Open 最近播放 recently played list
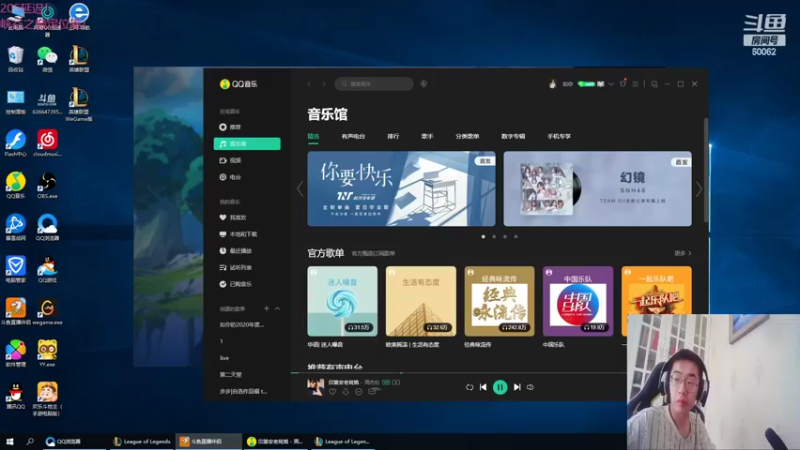The height and width of the screenshot is (450, 800). pyautogui.click(x=236, y=251)
